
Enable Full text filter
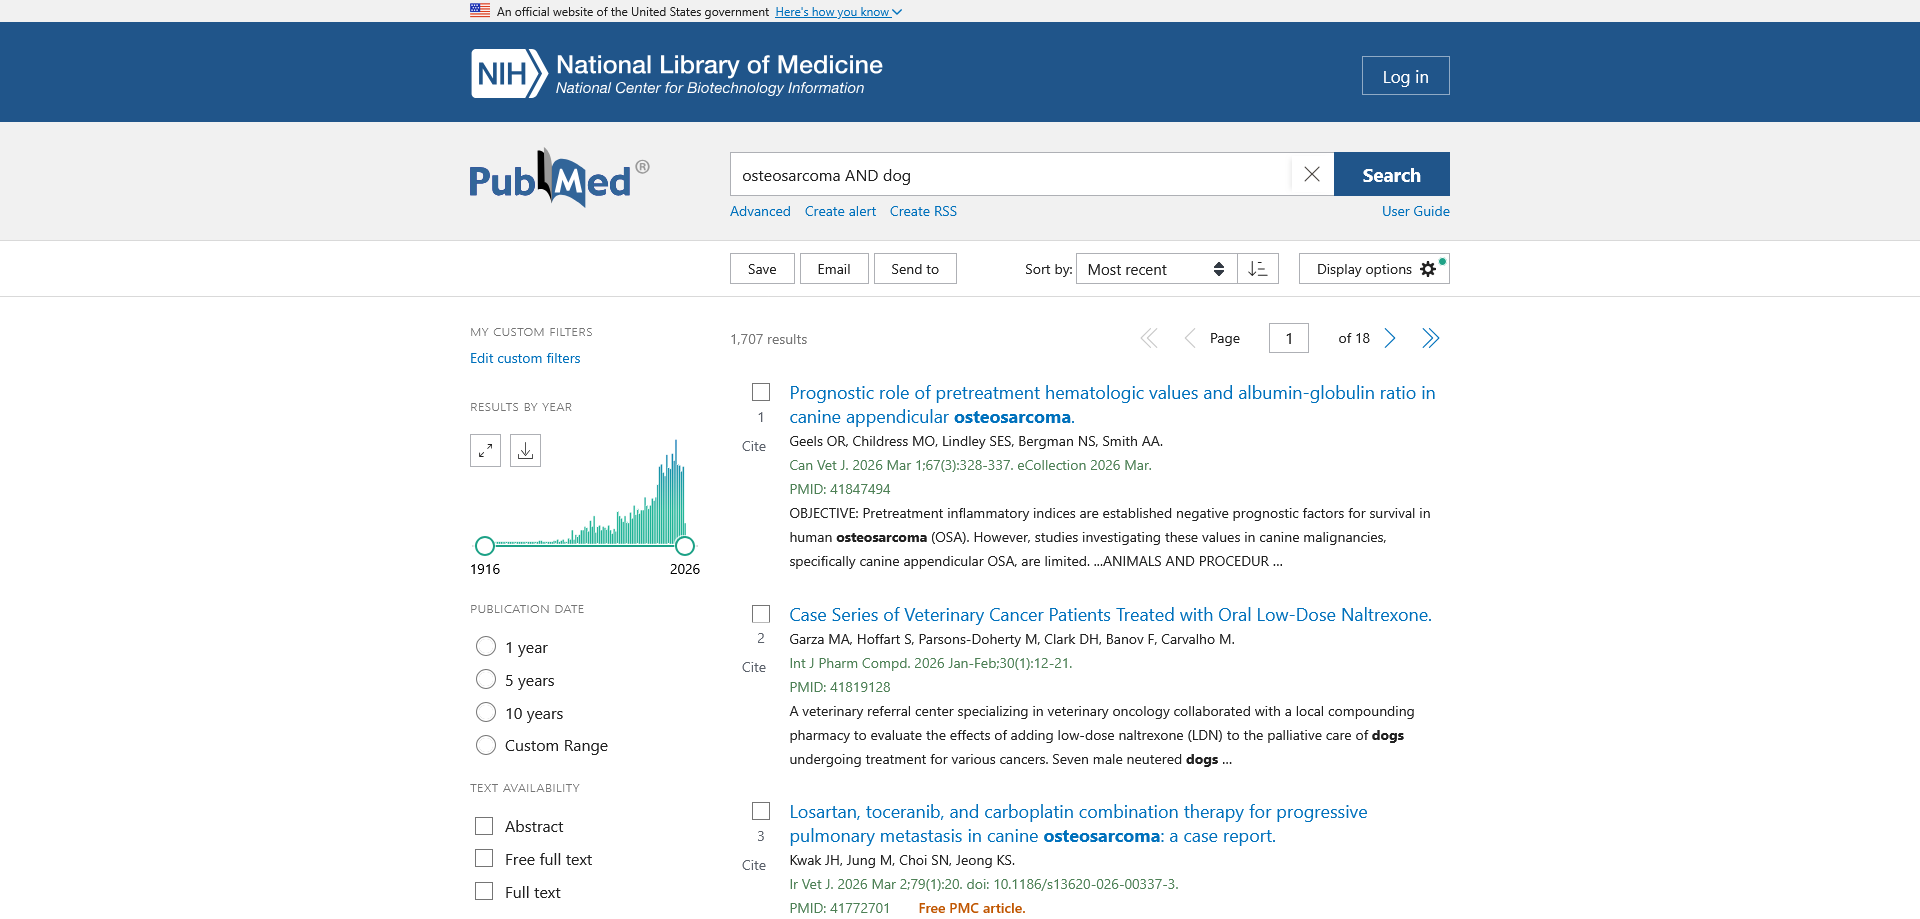484,891
